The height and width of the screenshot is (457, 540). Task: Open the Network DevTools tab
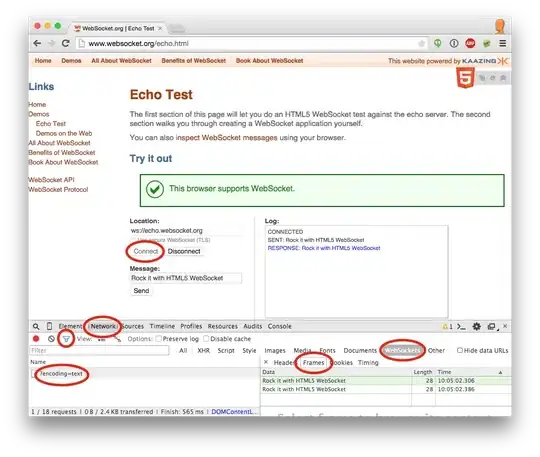pyautogui.click(x=103, y=326)
